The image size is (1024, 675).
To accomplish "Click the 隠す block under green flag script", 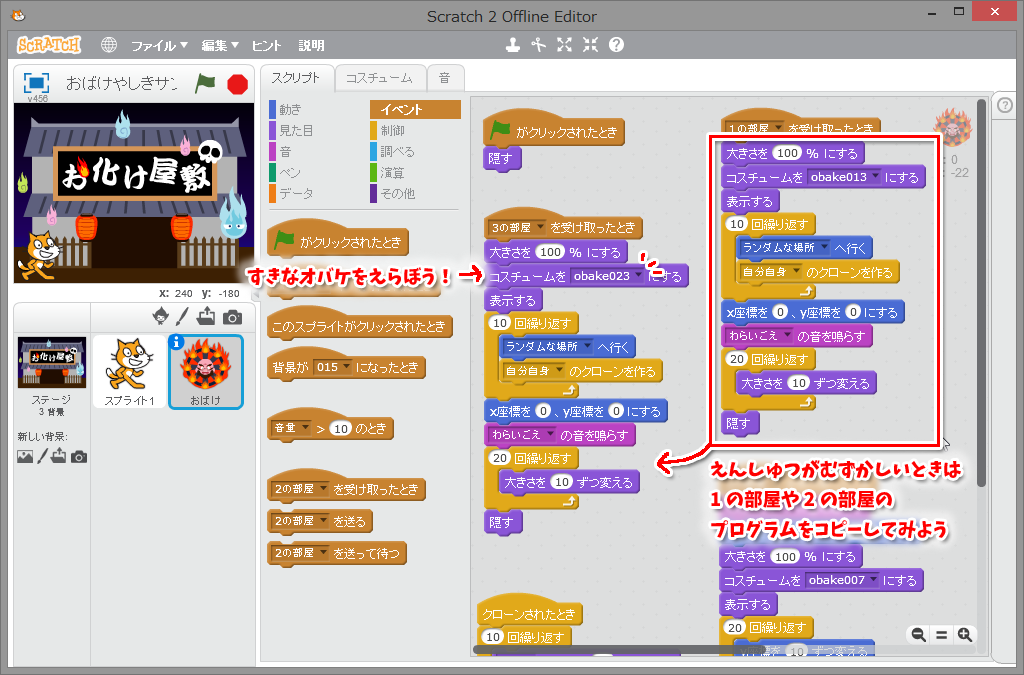I will pyautogui.click(x=502, y=158).
